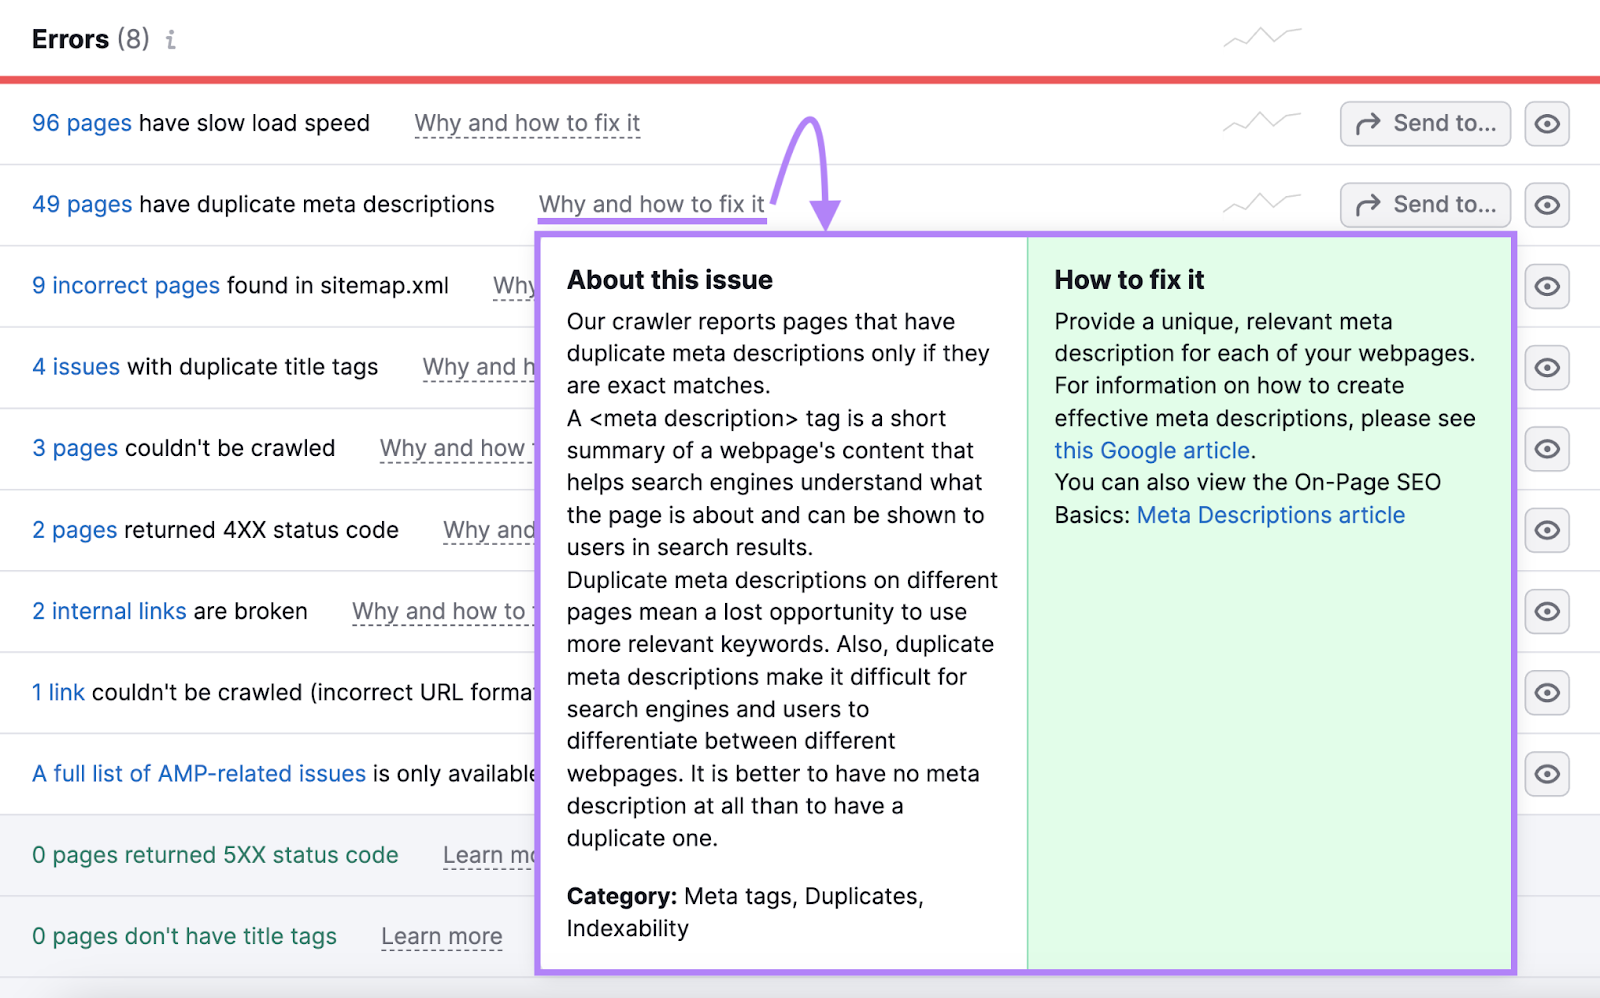Collapse the duplicate meta descriptions fix tooltip link

pos(651,205)
